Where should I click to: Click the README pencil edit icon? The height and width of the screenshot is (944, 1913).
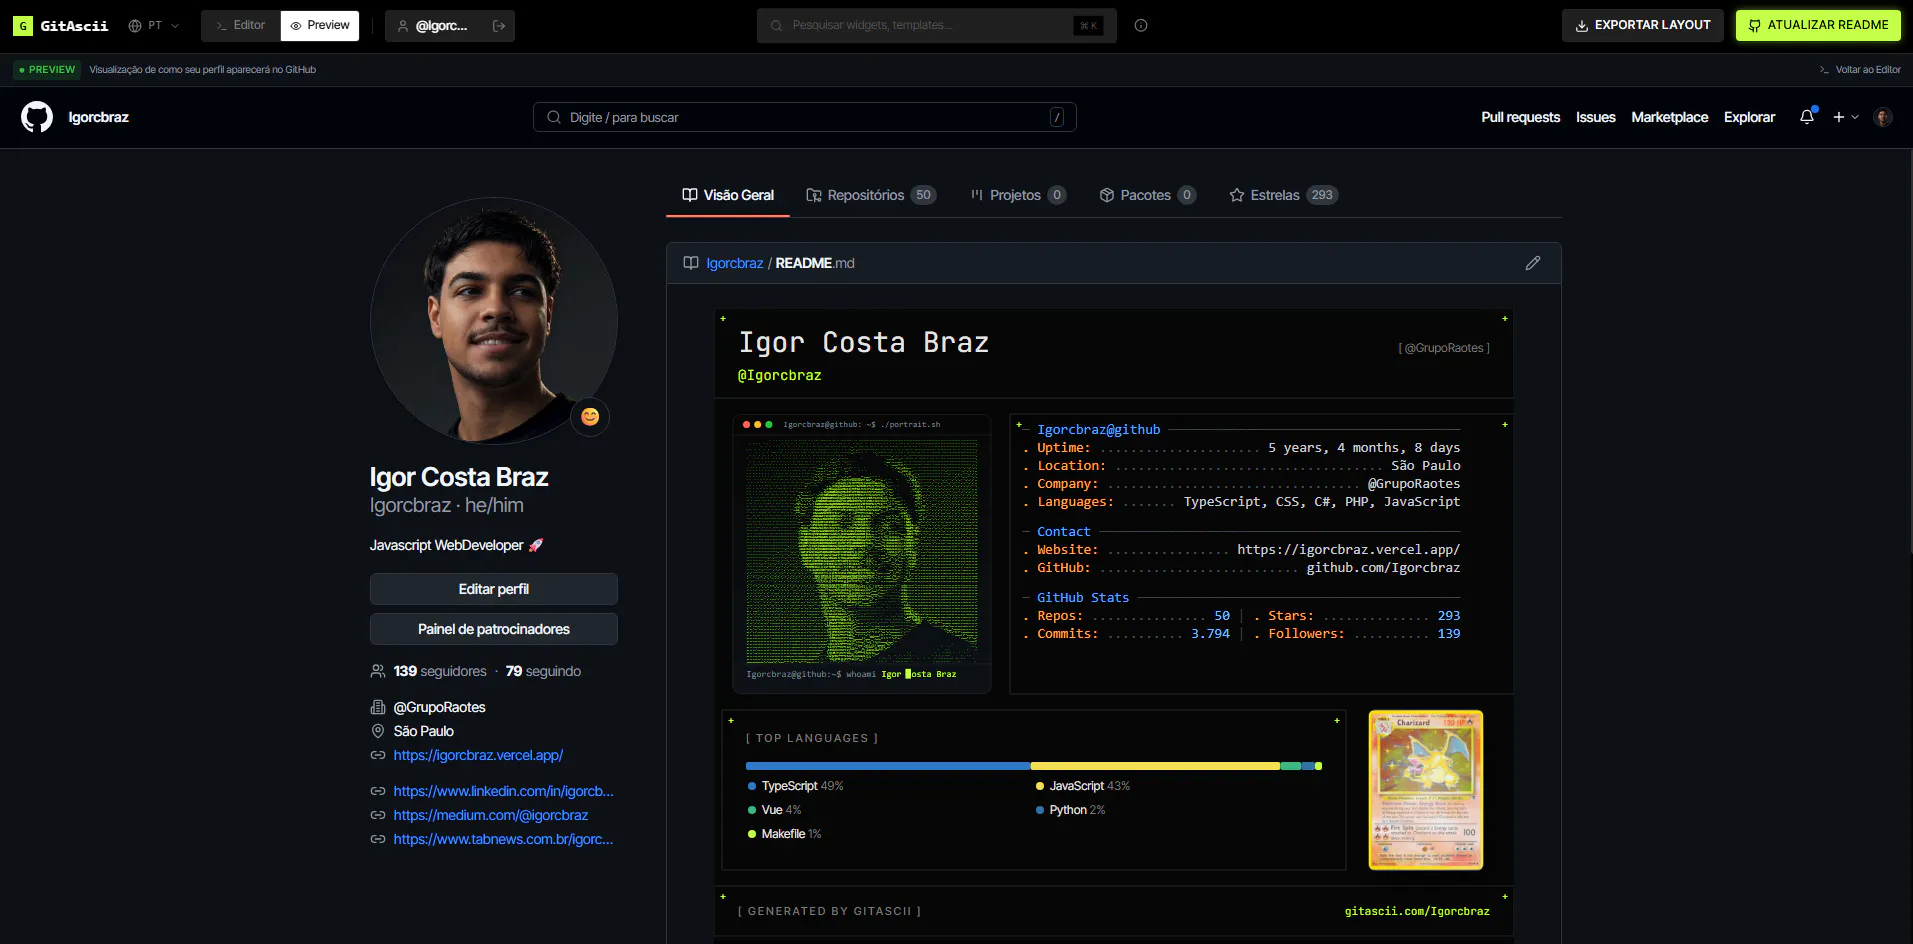pos(1533,263)
